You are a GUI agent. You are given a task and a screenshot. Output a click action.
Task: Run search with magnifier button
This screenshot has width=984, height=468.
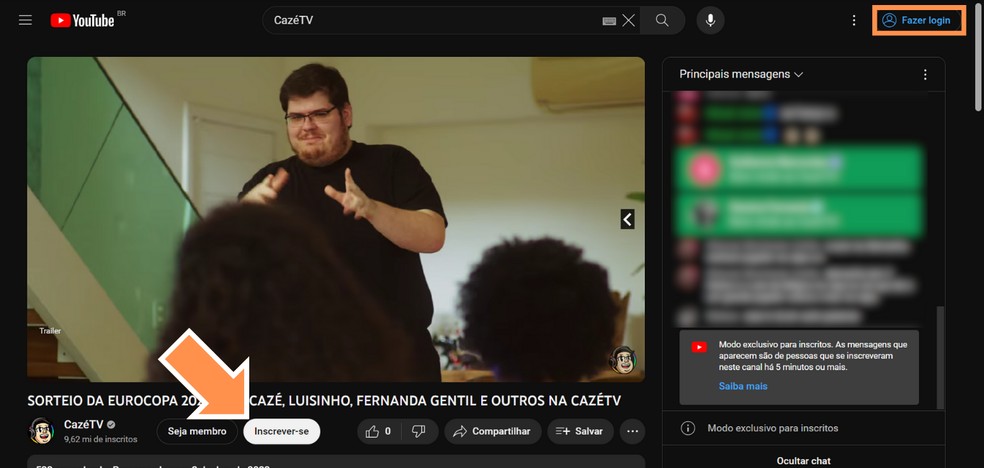662,20
